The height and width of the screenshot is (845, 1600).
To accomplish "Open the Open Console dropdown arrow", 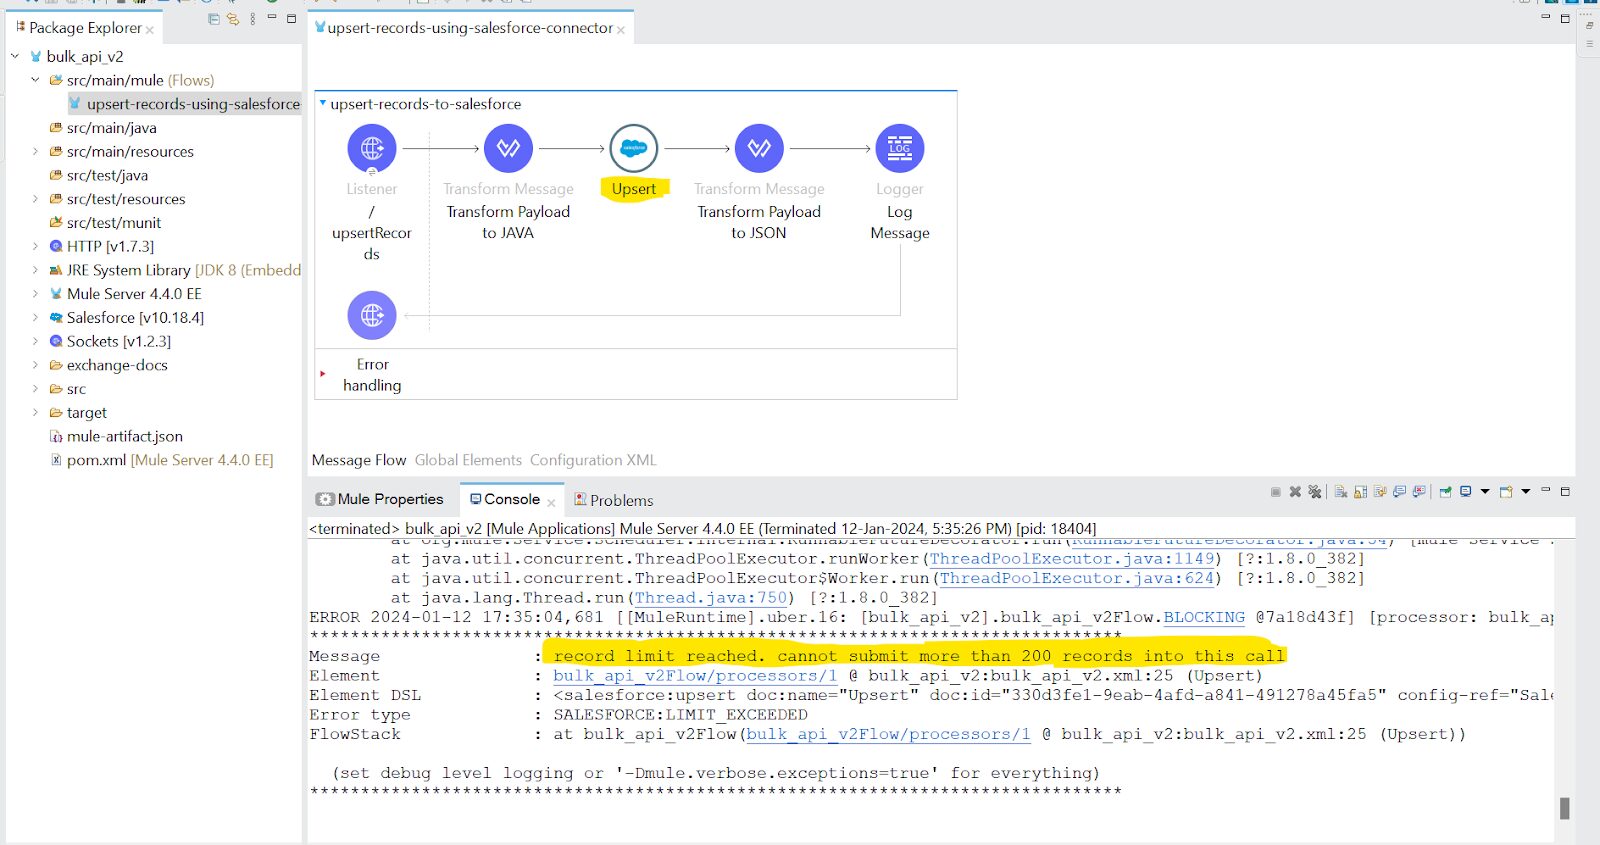I will tap(1526, 491).
